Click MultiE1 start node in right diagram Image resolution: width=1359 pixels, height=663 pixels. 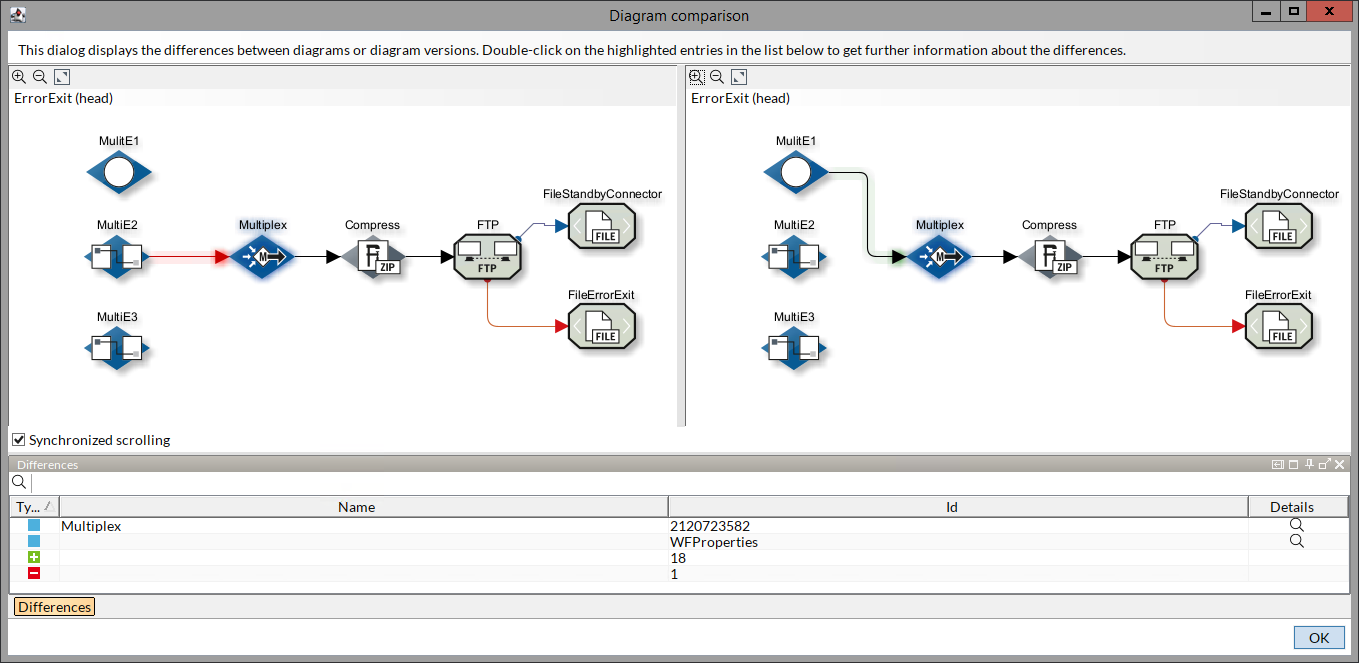796,173
